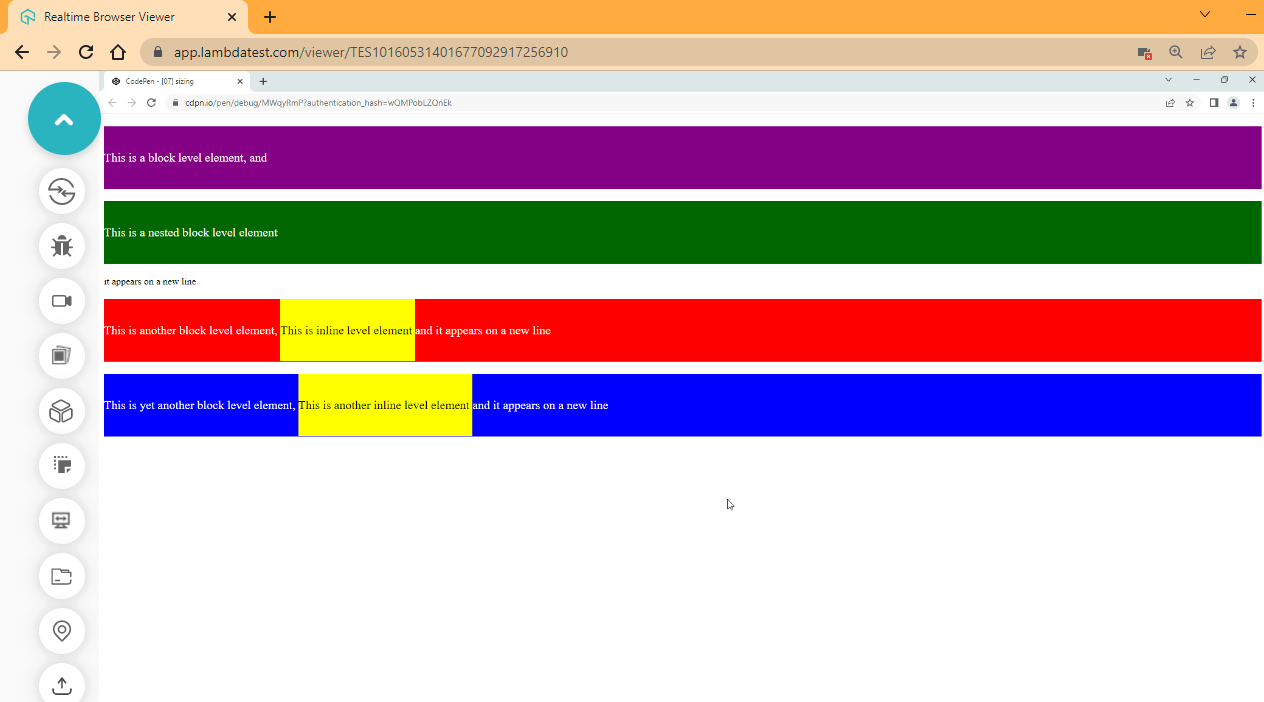Open the files folder icon in sidebar
Screen dimensions: 1264x702
[x=62, y=576]
